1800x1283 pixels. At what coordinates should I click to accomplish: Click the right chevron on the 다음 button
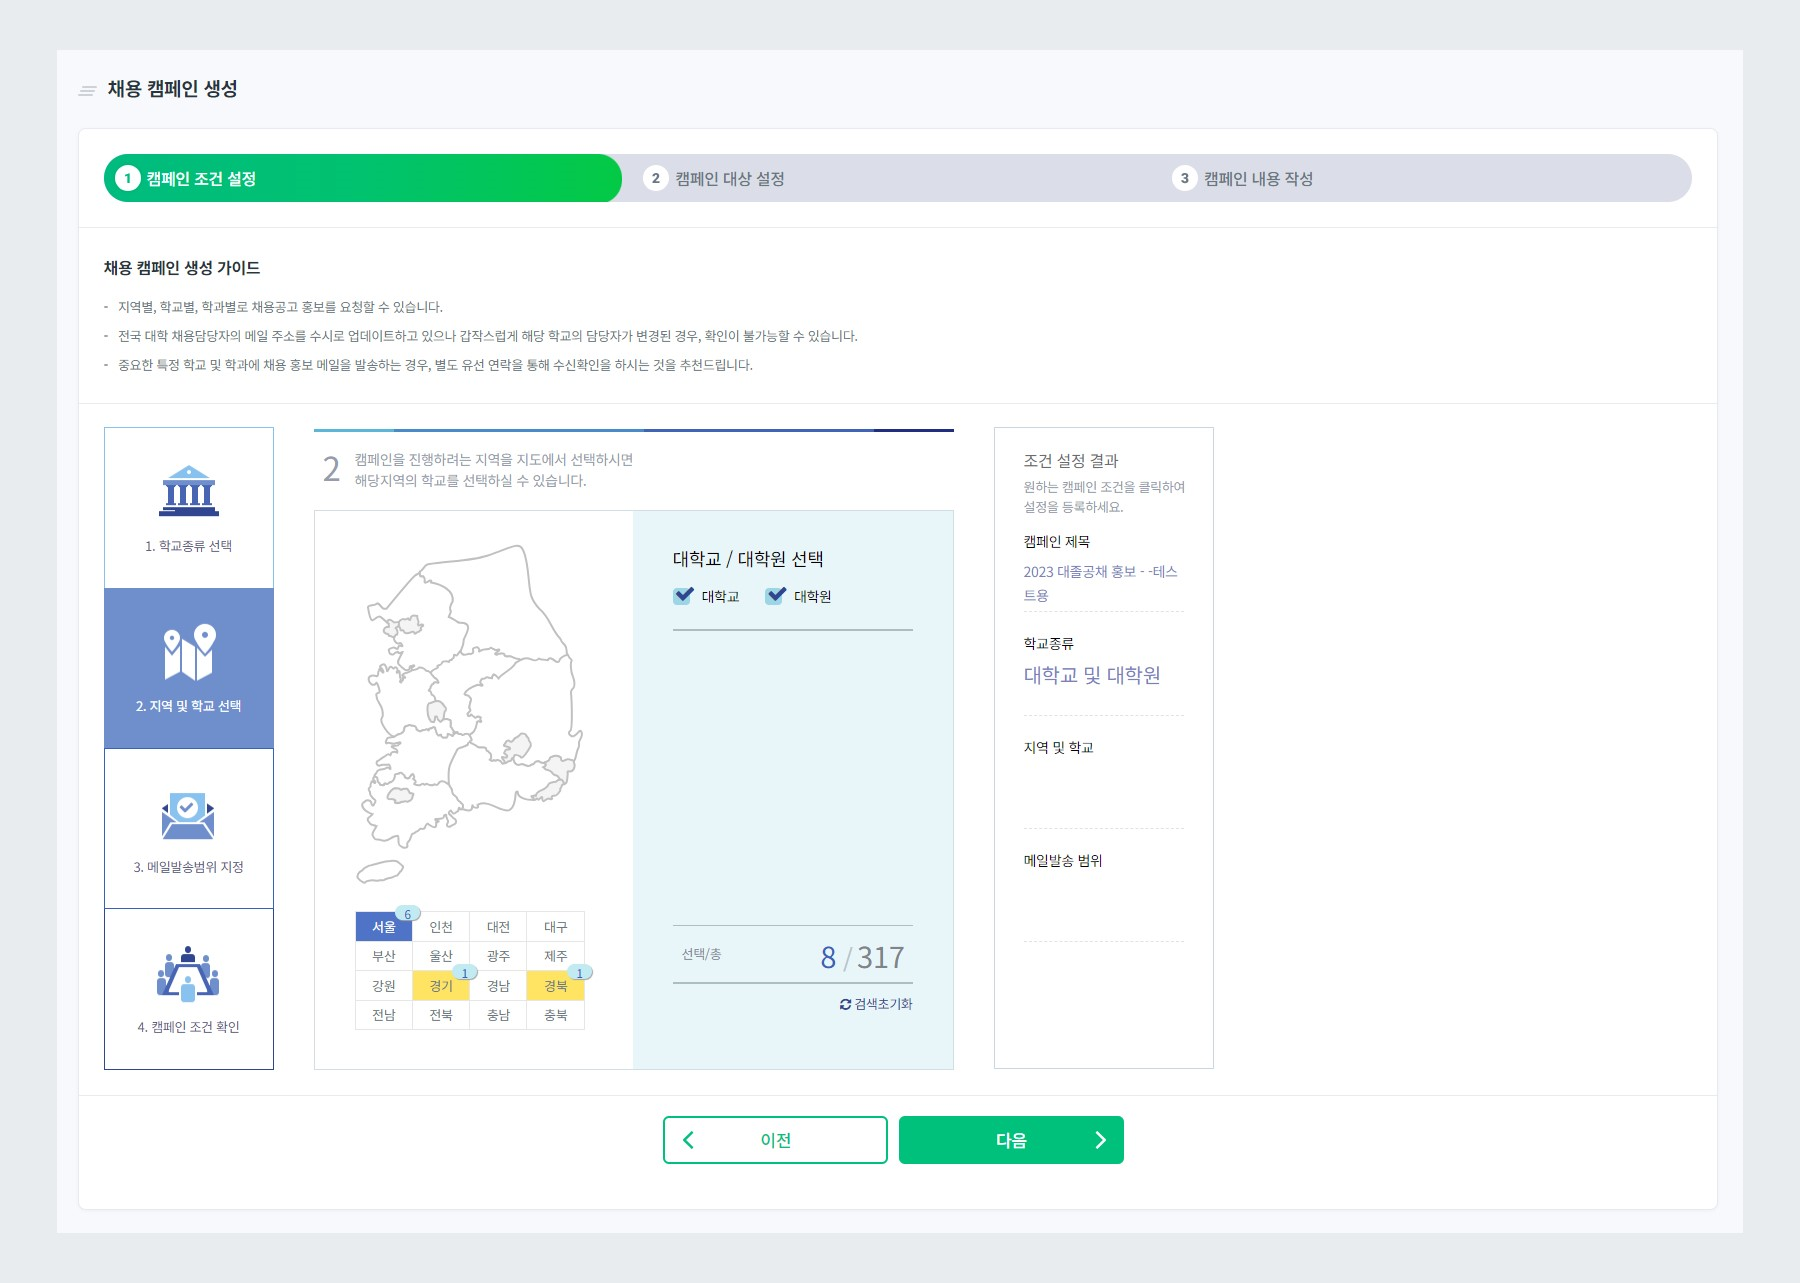coord(1101,1140)
